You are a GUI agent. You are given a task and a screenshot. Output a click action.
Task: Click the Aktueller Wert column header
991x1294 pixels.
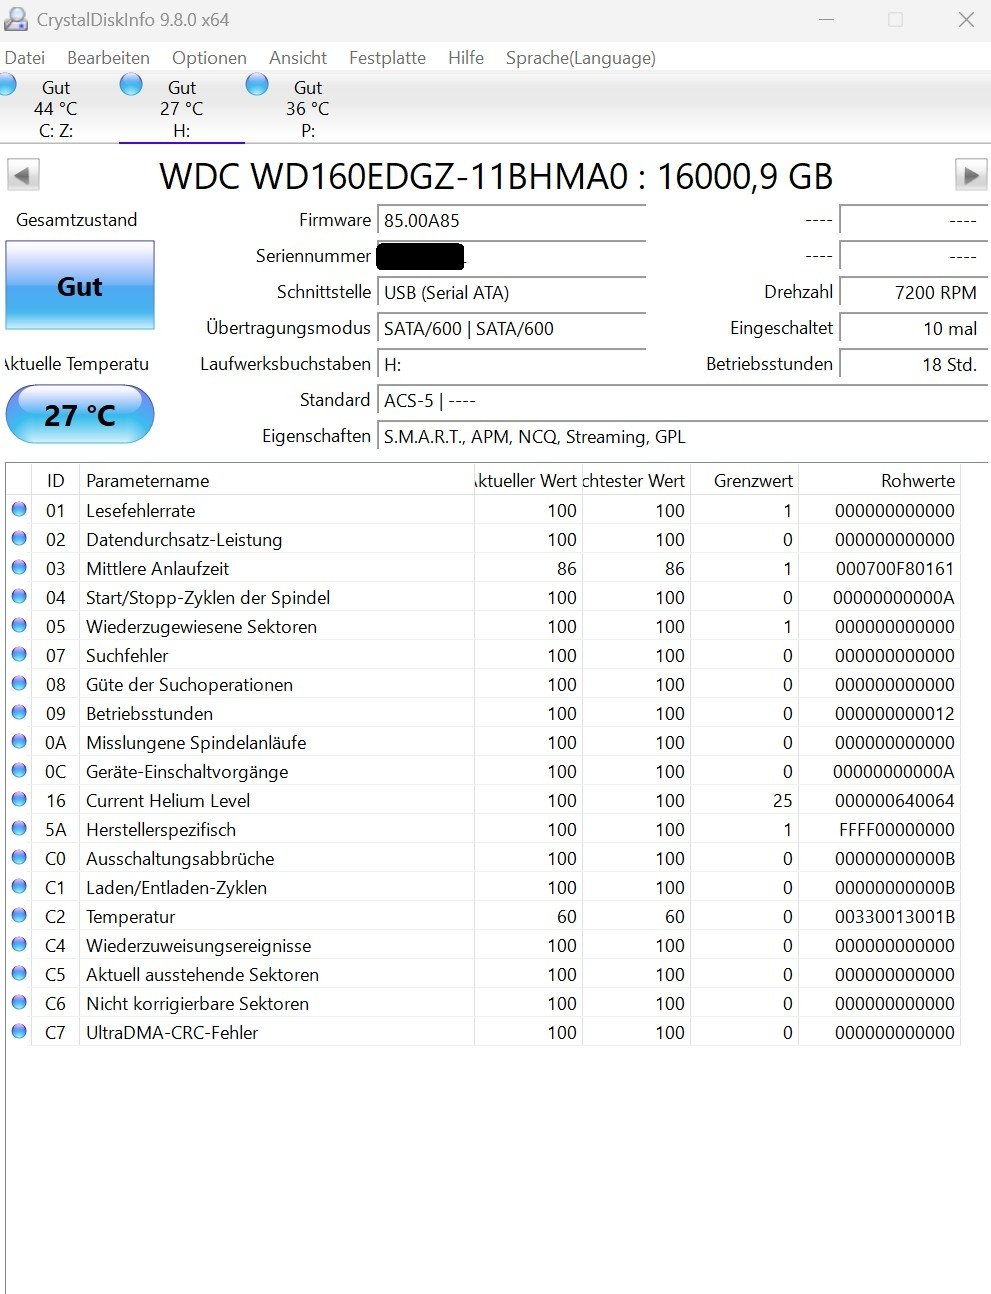click(x=527, y=480)
